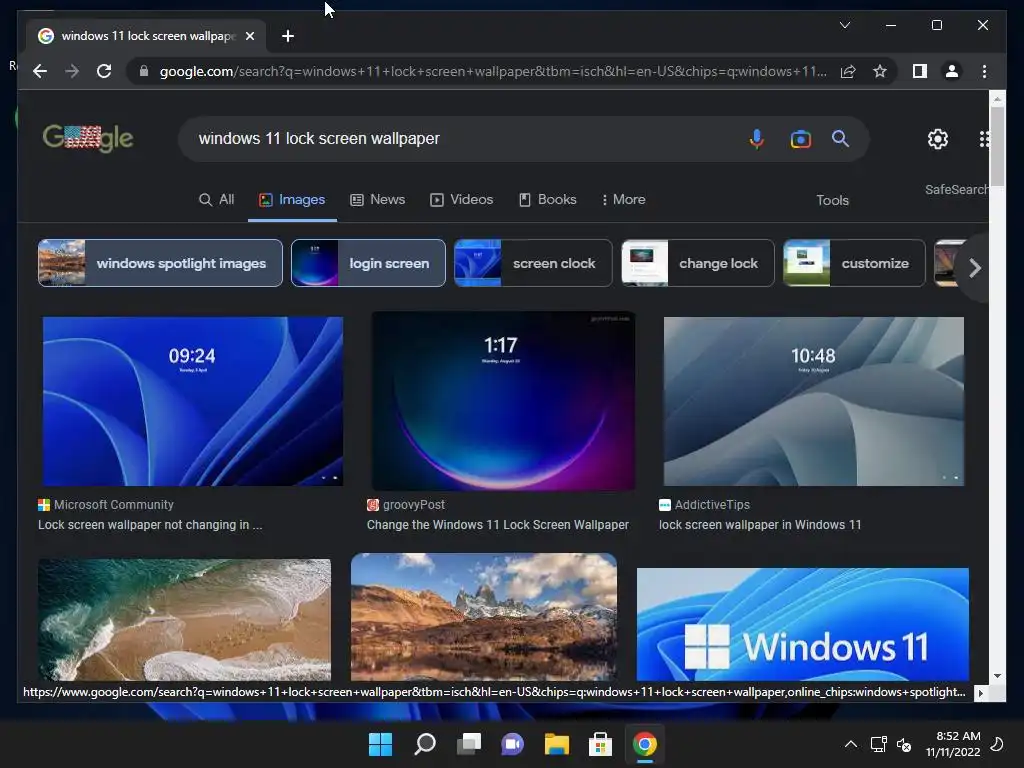Filter by screen clock chip
1024x768 pixels.
533,263
